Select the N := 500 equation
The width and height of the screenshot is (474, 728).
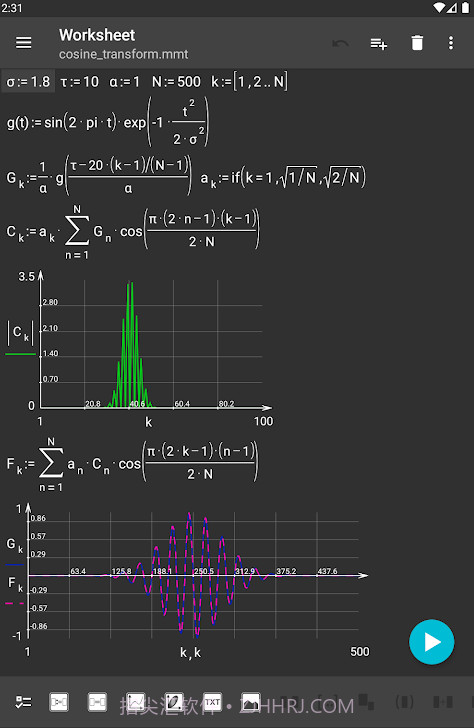click(176, 82)
